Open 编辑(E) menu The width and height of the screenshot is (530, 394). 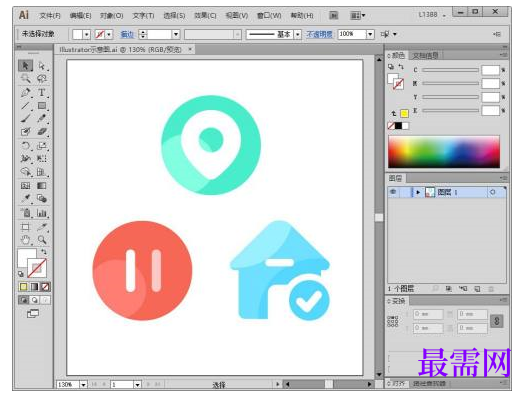pyautogui.click(x=80, y=16)
